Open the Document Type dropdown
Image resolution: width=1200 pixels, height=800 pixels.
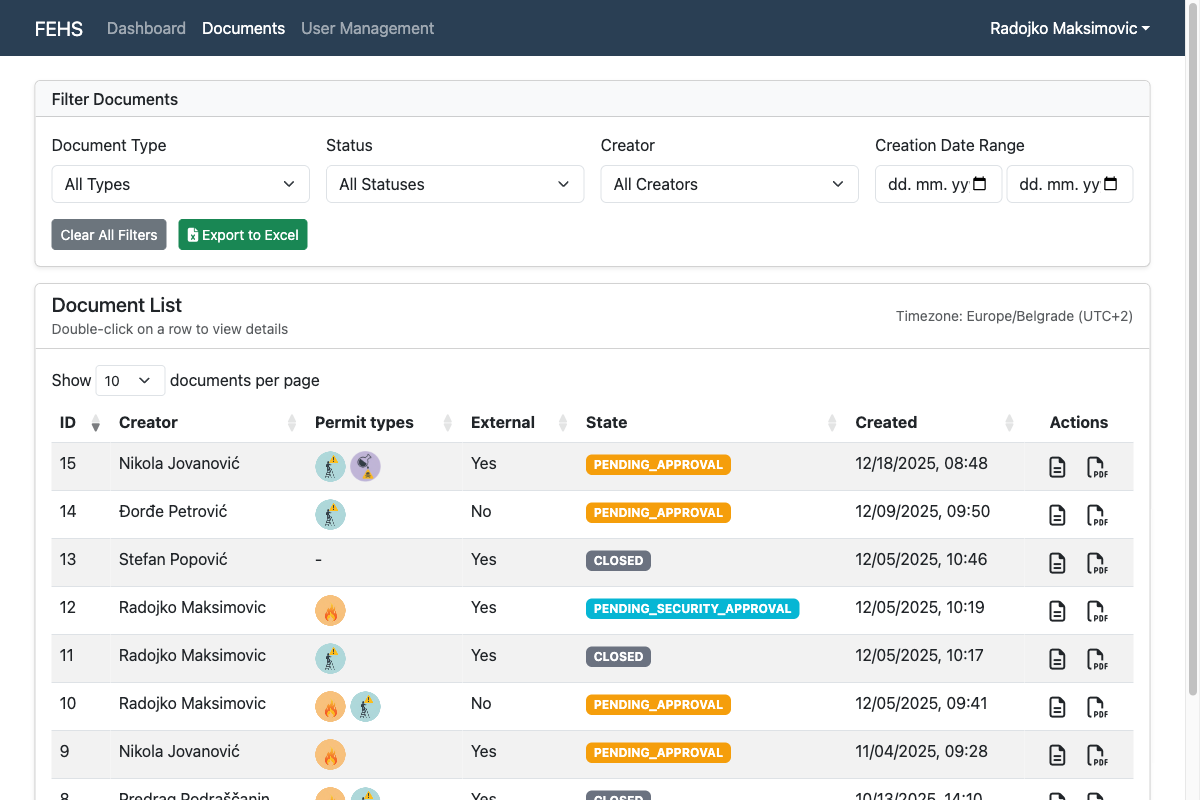(180, 184)
